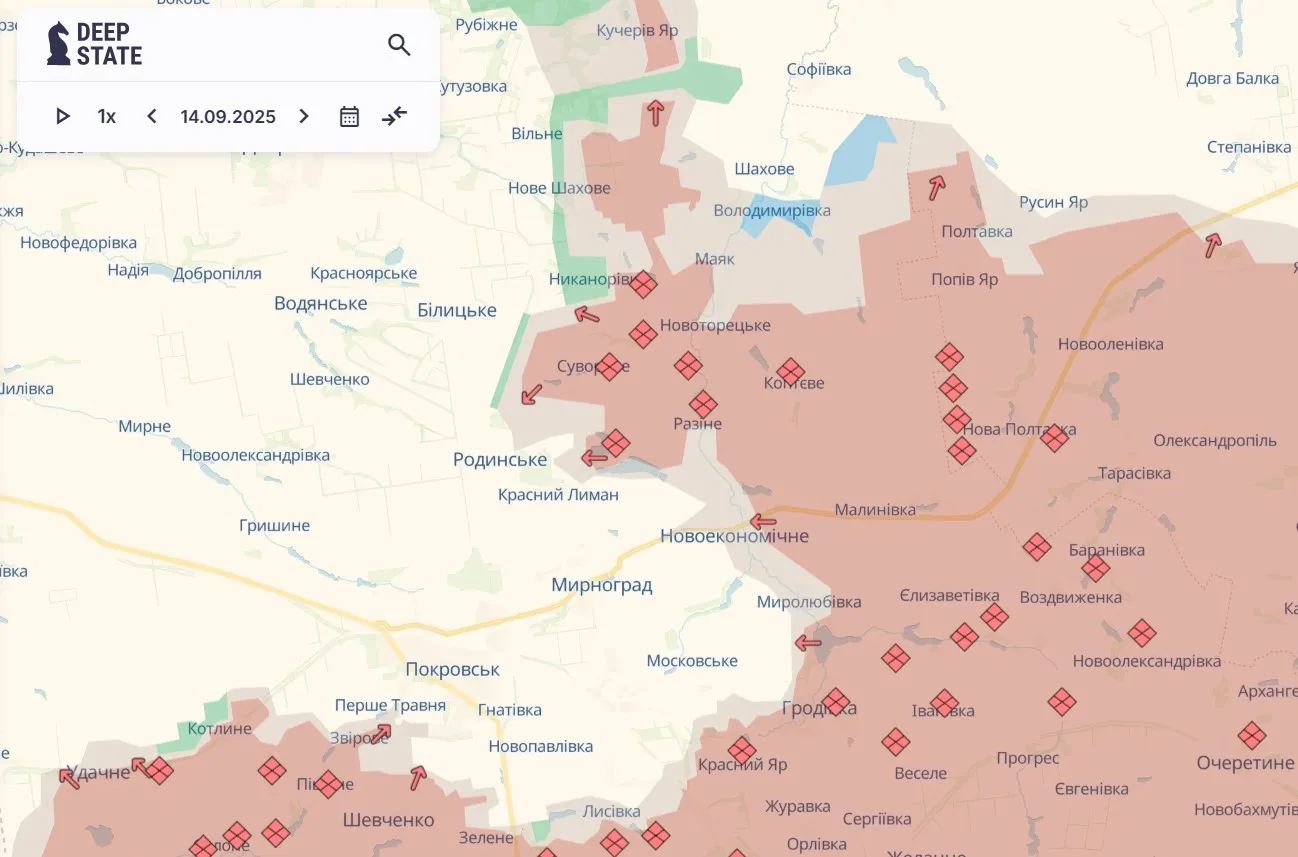Click the date label 14.09.2025
1298x857 pixels.
pos(227,116)
